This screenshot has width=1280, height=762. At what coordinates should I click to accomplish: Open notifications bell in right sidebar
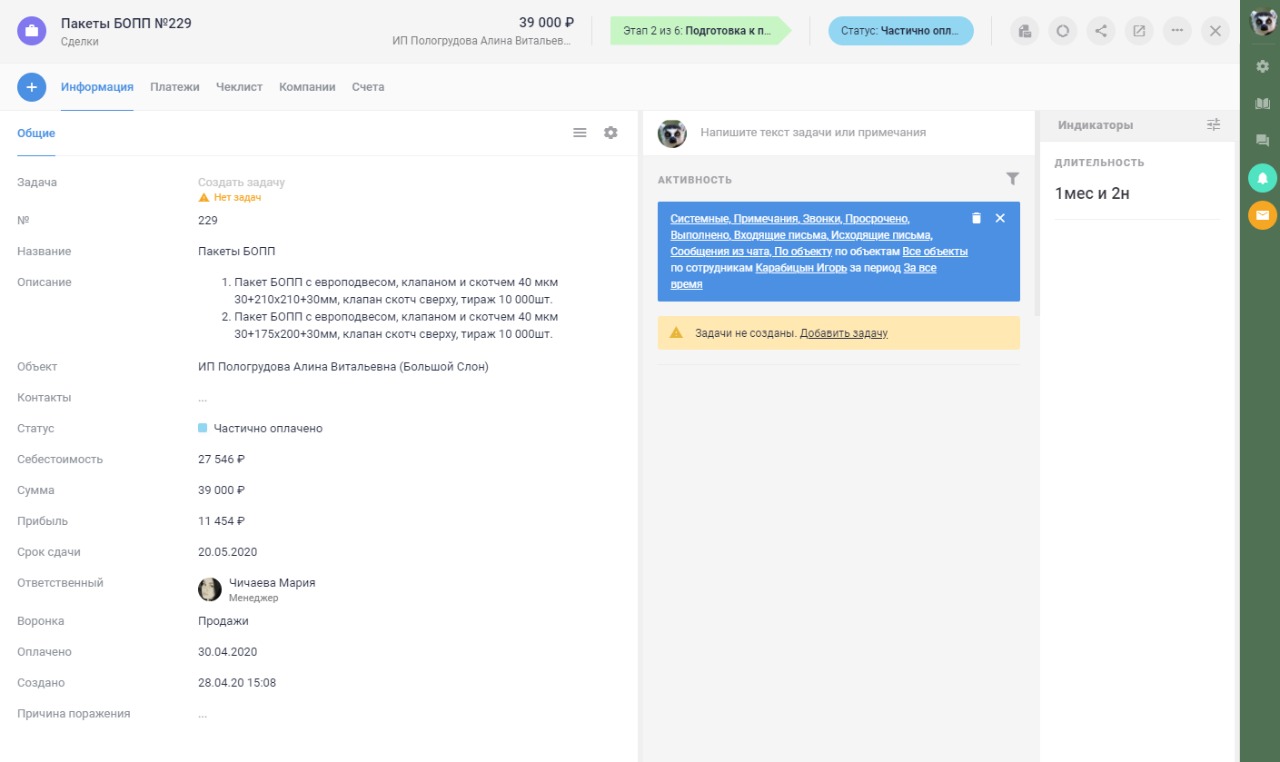[1262, 178]
